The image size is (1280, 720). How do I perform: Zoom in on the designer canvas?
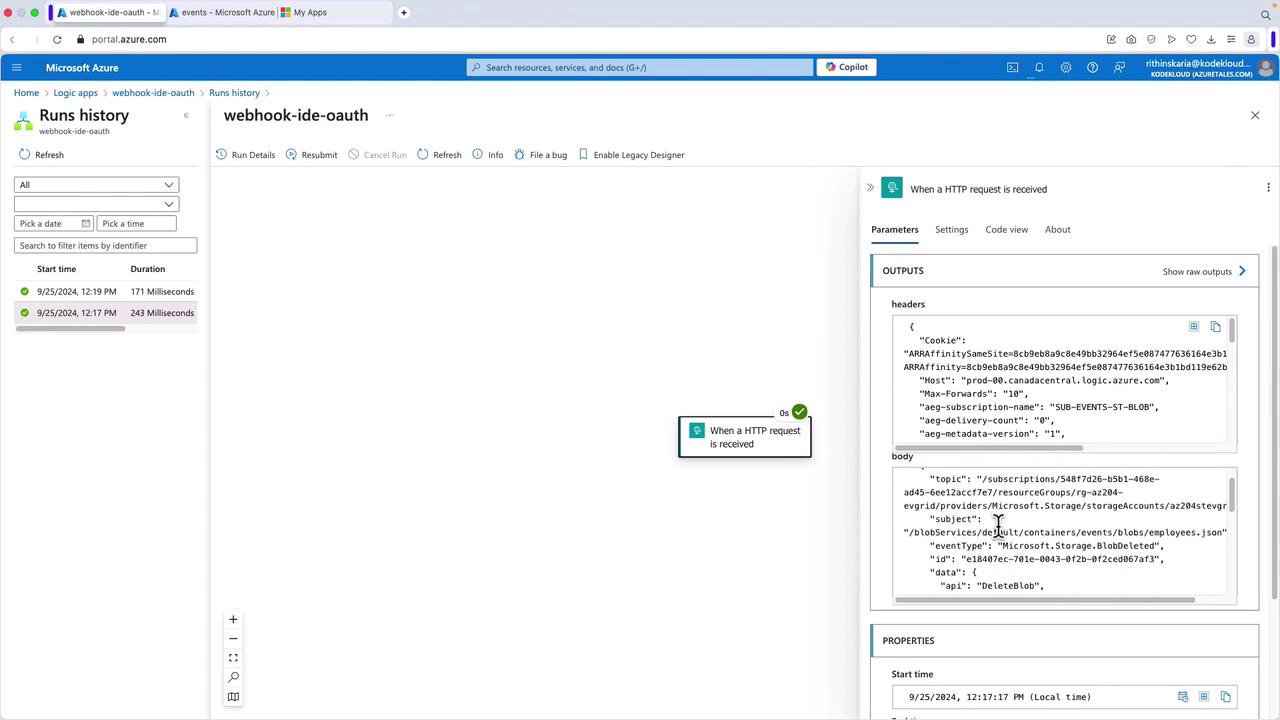tap(233, 619)
